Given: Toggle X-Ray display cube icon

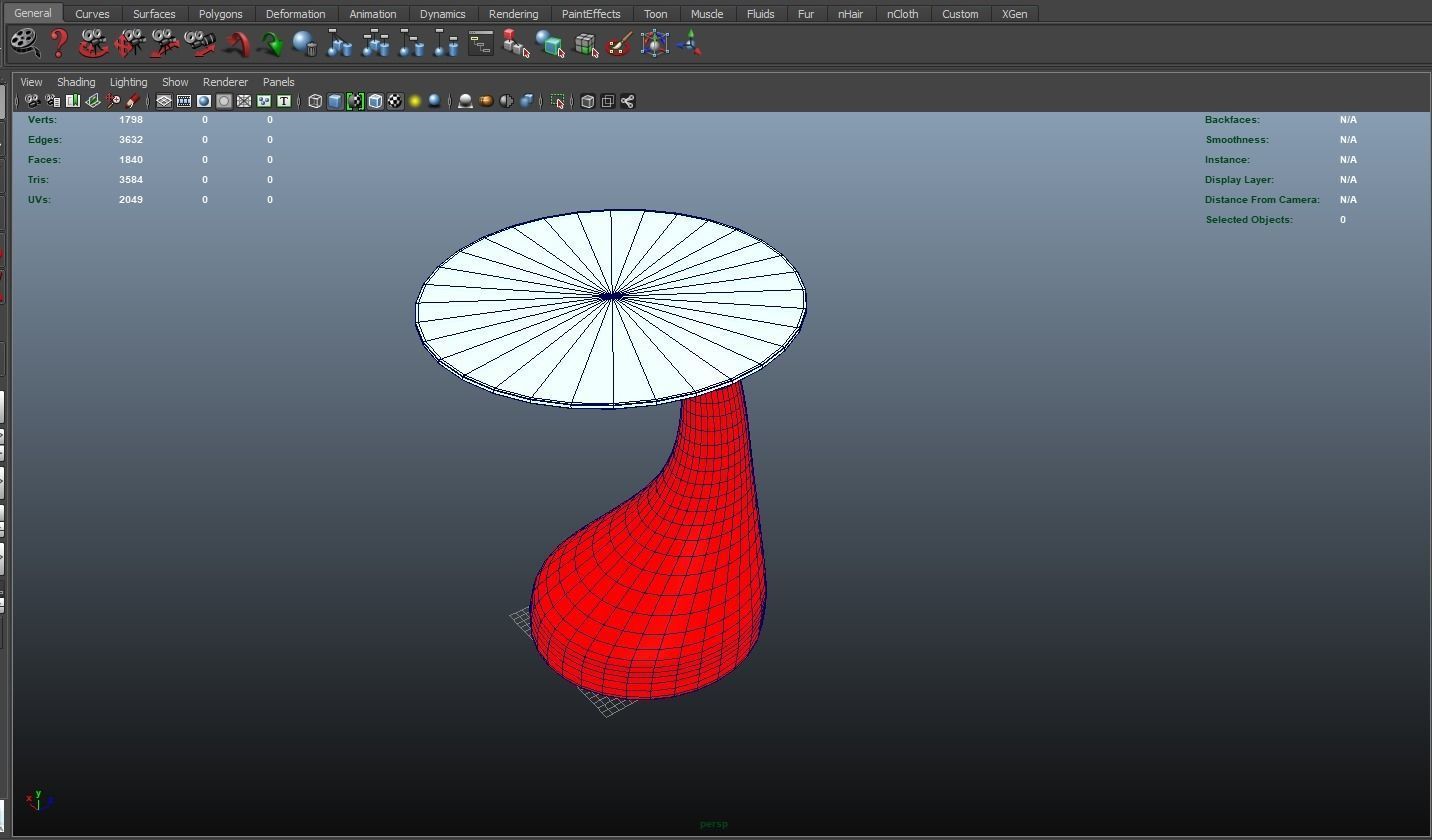Looking at the screenshot, I should (x=588, y=101).
